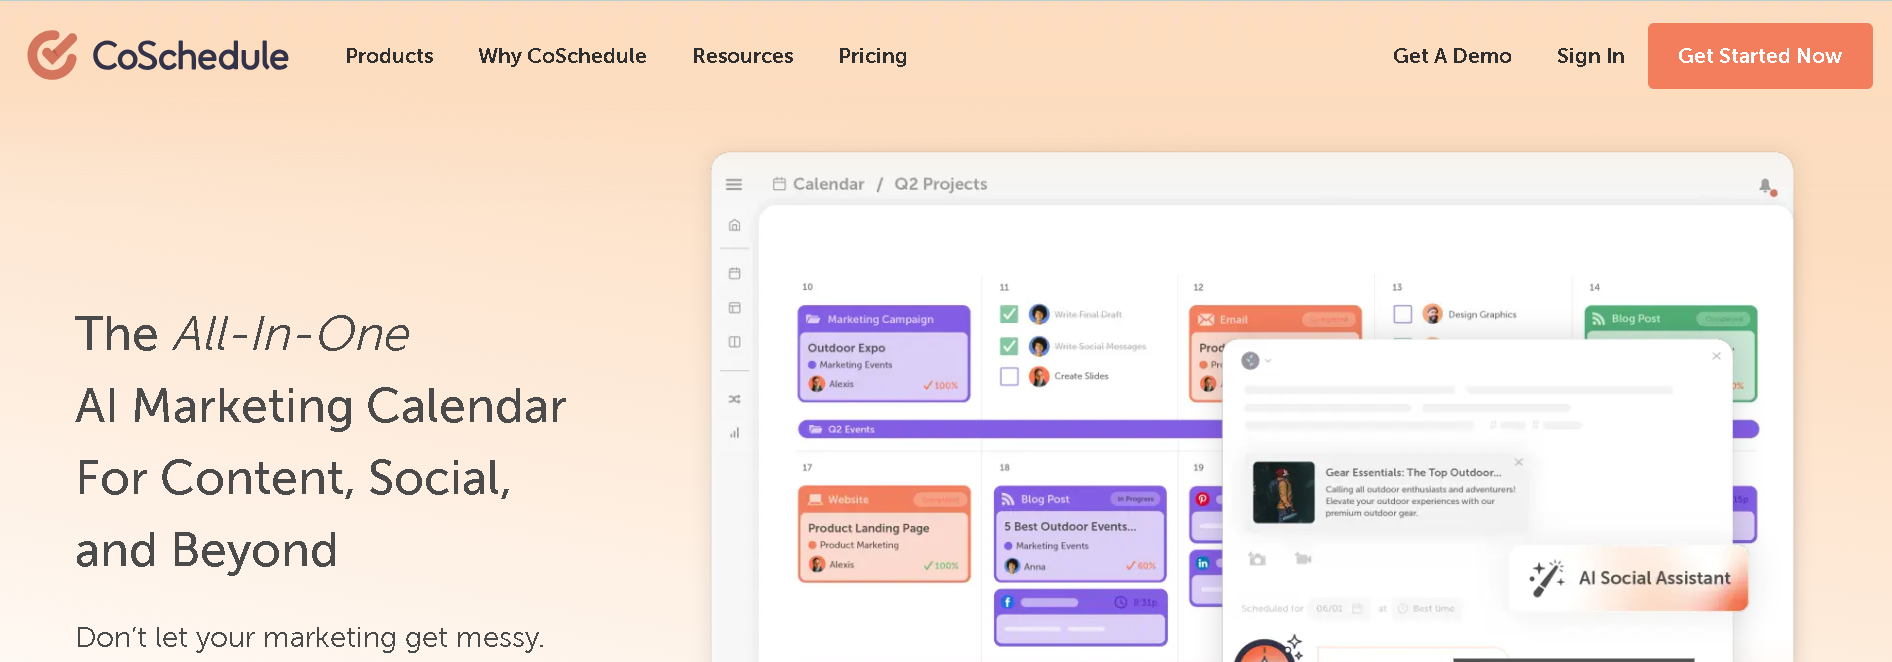Click the Design Graphics assignee avatar

(1432, 314)
